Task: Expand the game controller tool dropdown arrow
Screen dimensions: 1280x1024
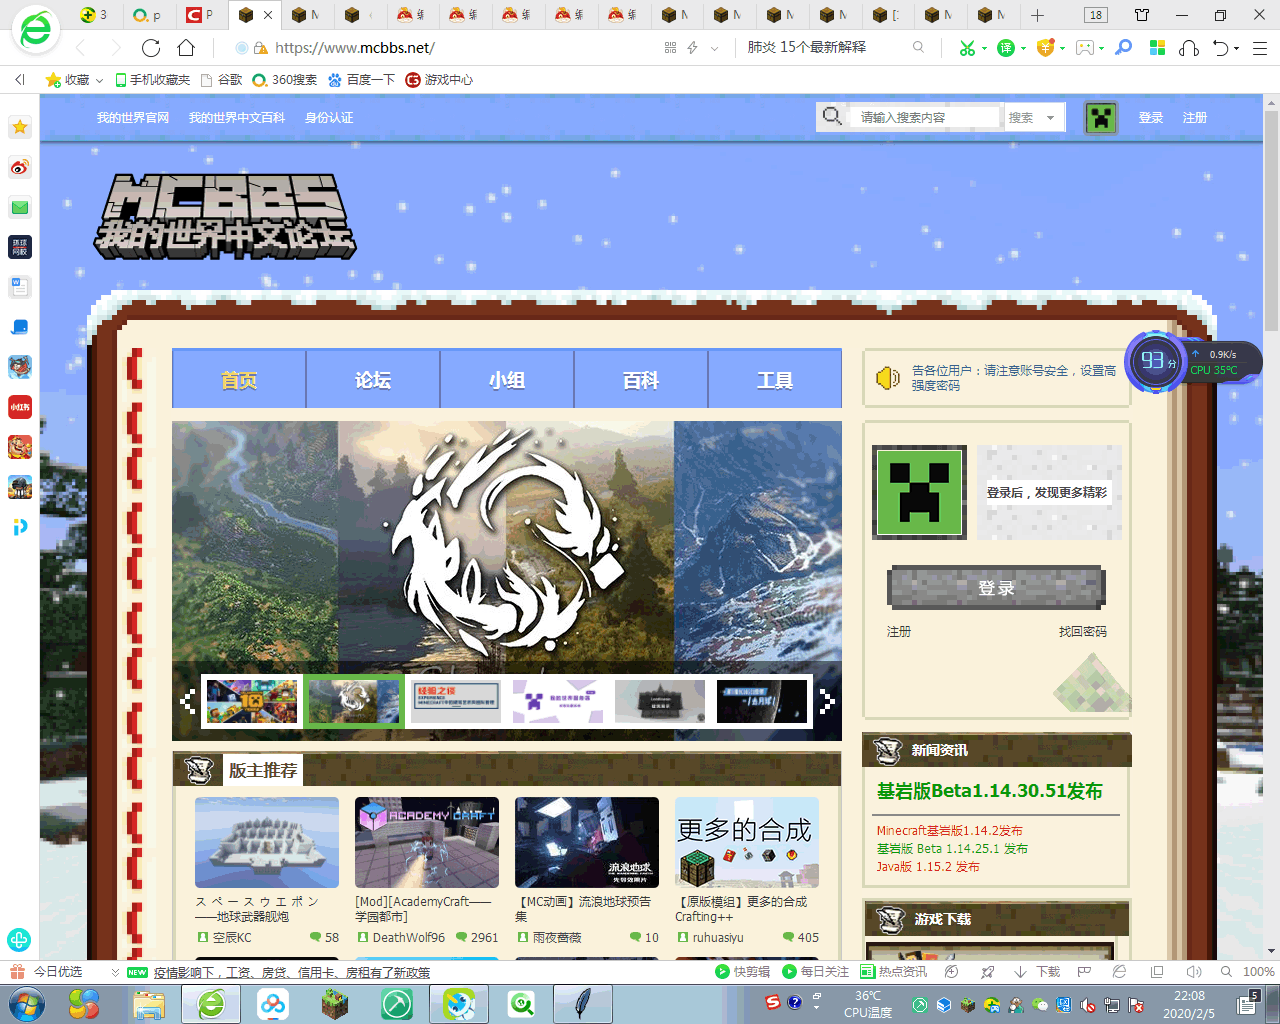Action: click(x=1102, y=48)
